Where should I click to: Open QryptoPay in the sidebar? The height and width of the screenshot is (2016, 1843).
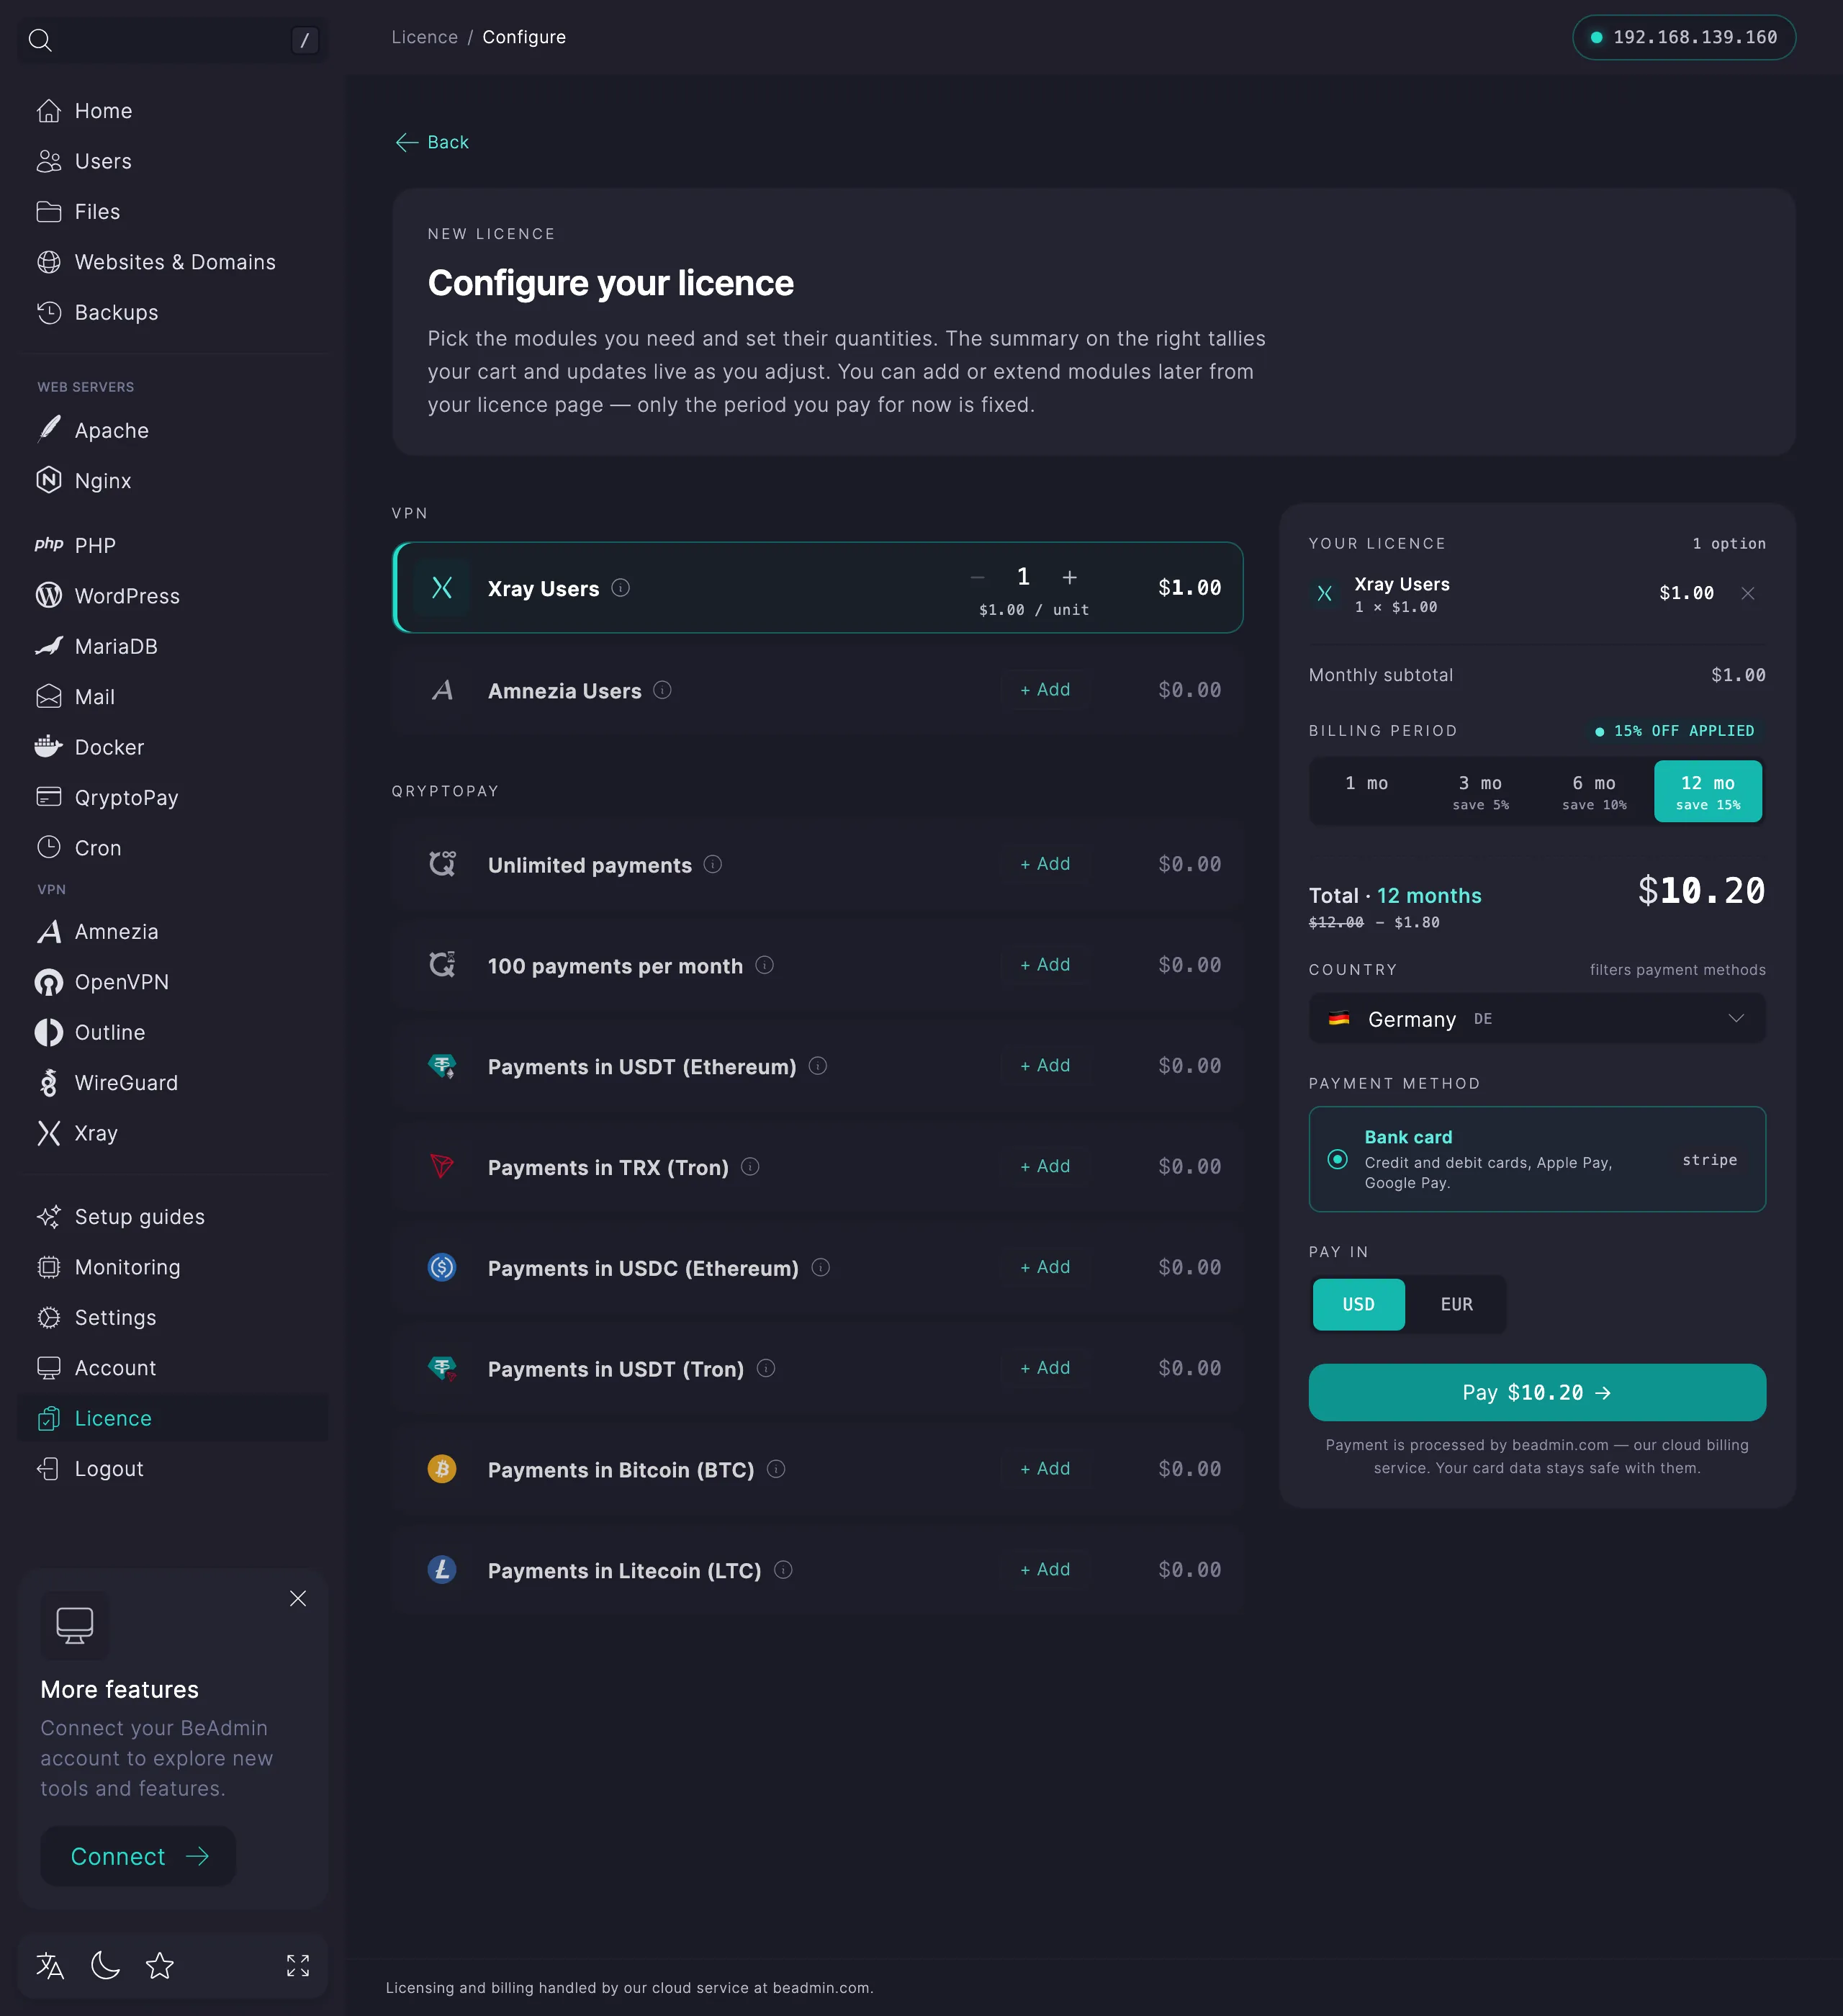pyautogui.click(x=173, y=798)
